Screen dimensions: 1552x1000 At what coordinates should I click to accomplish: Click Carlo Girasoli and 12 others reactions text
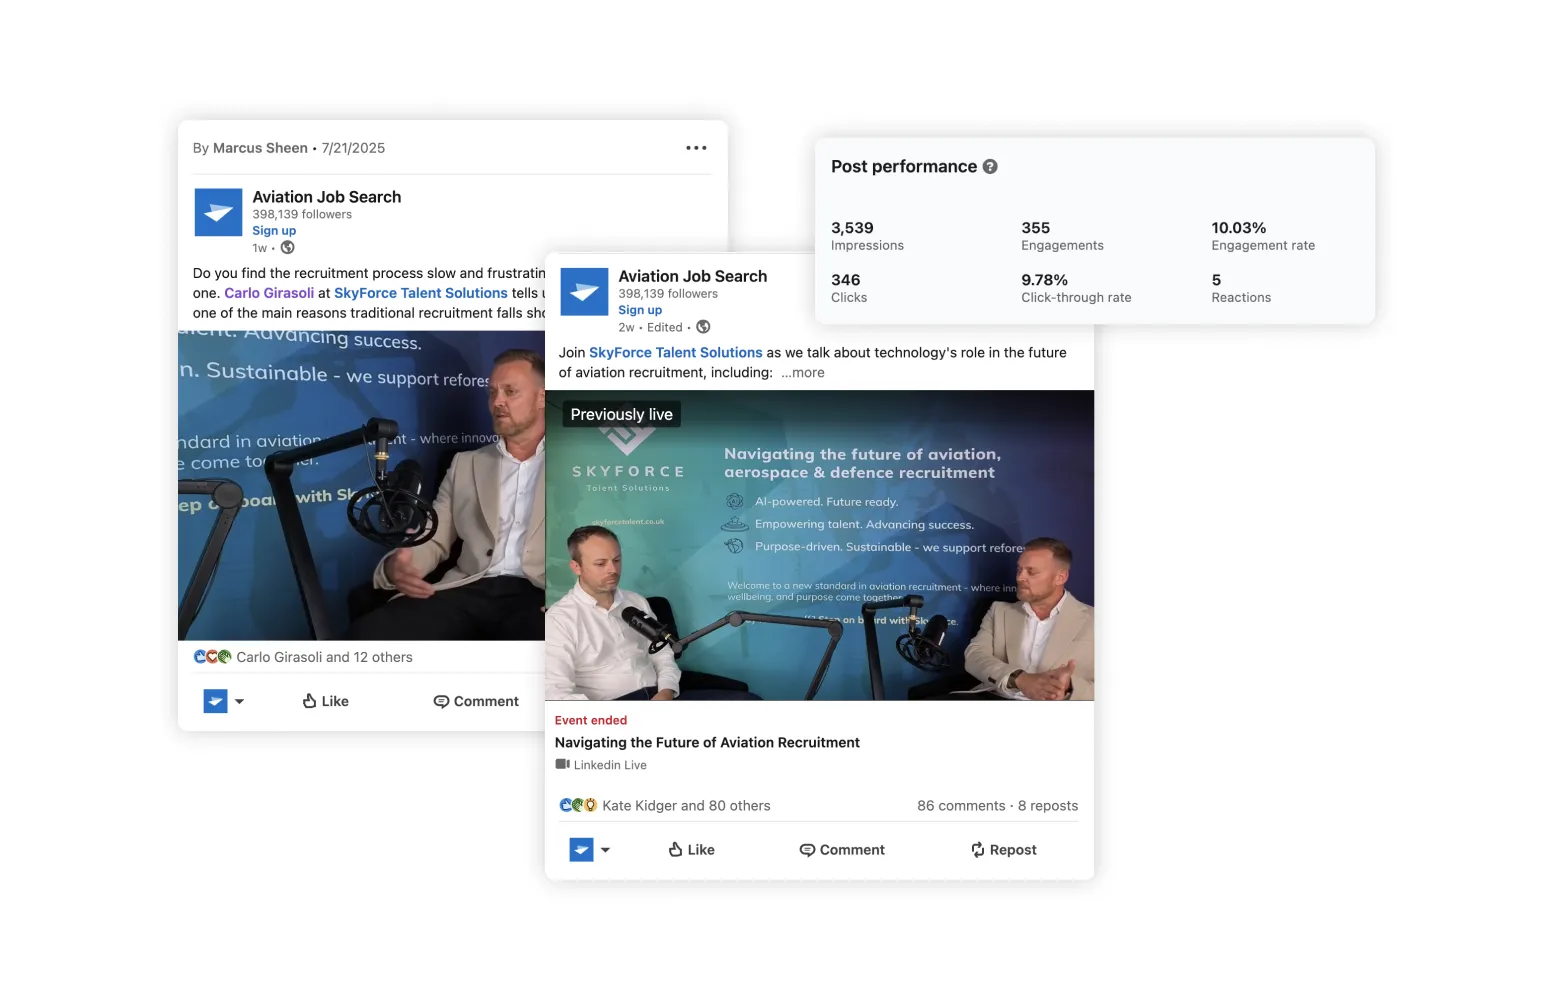(x=324, y=657)
